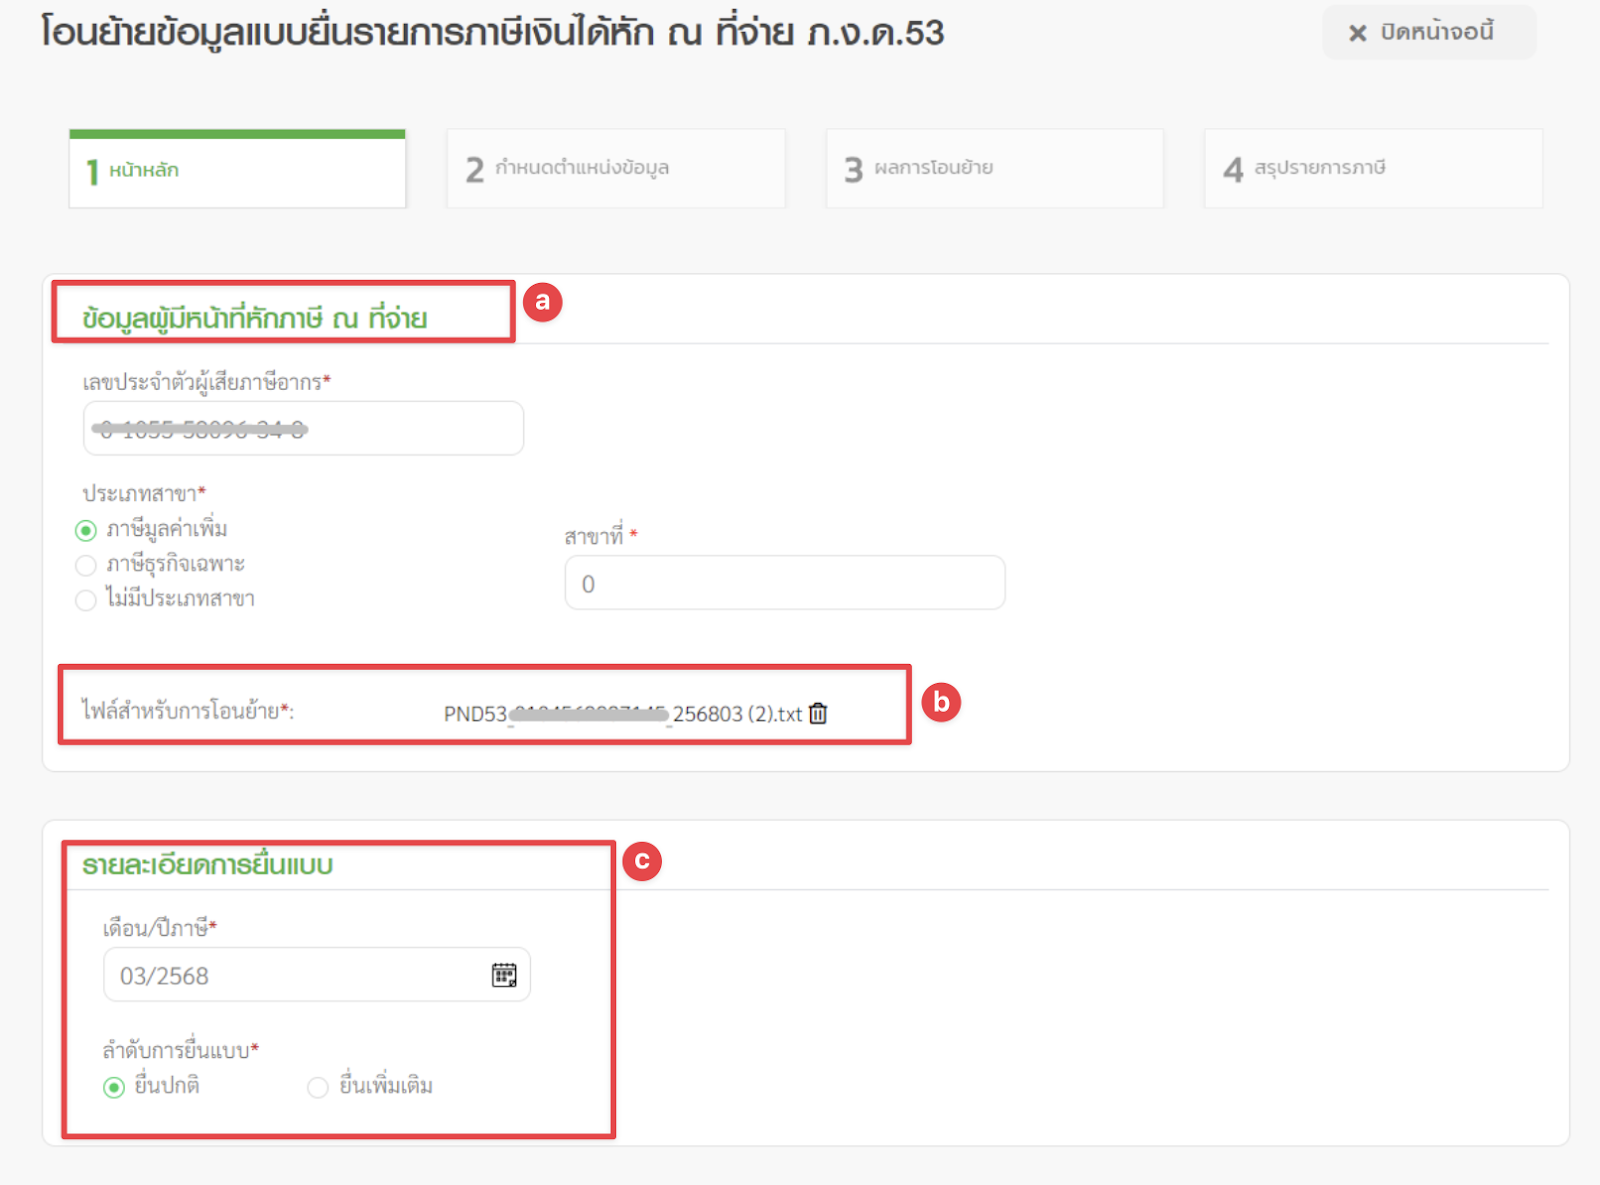
Task: Click the เลขประจำตัวผู้เสียภาษีอากร input field
Action: click(x=302, y=429)
